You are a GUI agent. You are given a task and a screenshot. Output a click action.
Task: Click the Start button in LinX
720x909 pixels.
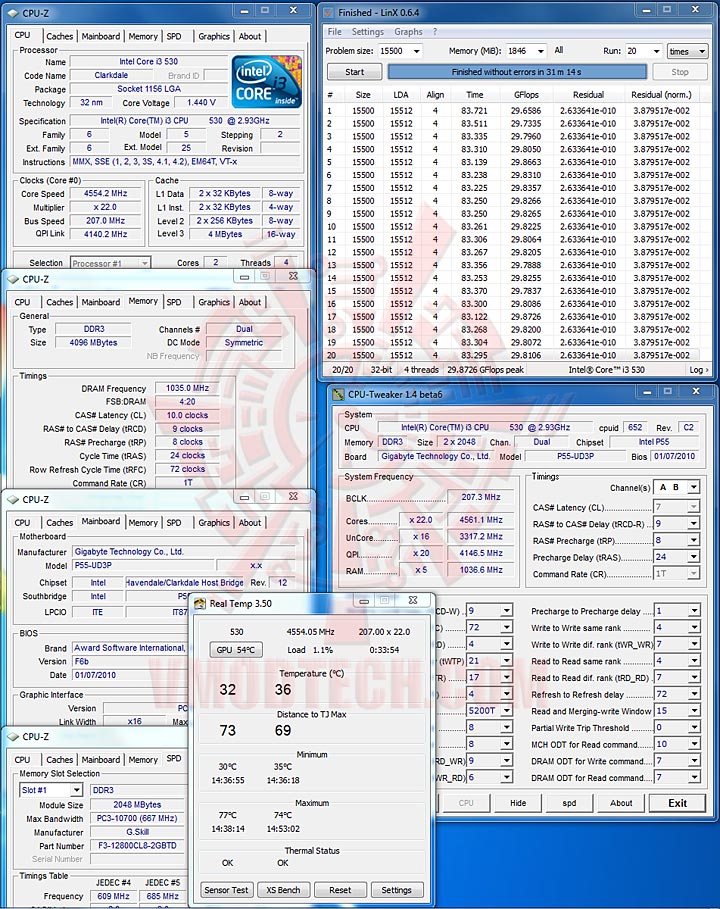click(x=354, y=72)
